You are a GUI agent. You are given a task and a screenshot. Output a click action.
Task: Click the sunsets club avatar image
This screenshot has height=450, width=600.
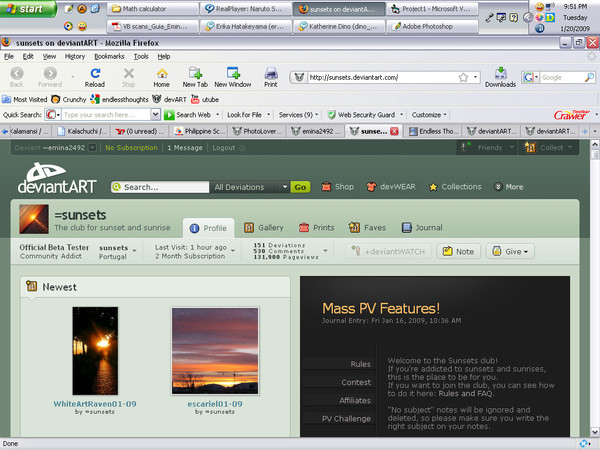pos(34,219)
